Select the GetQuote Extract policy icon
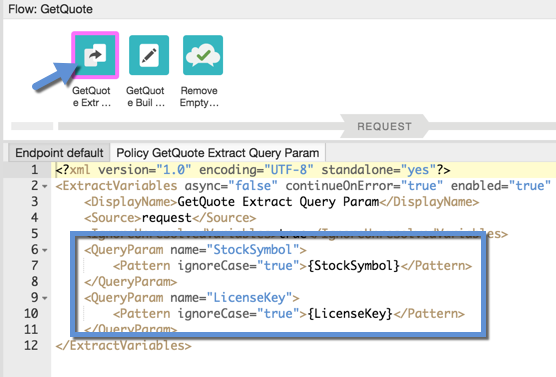Viewport: 556px width, 377px height. [x=95, y=55]
